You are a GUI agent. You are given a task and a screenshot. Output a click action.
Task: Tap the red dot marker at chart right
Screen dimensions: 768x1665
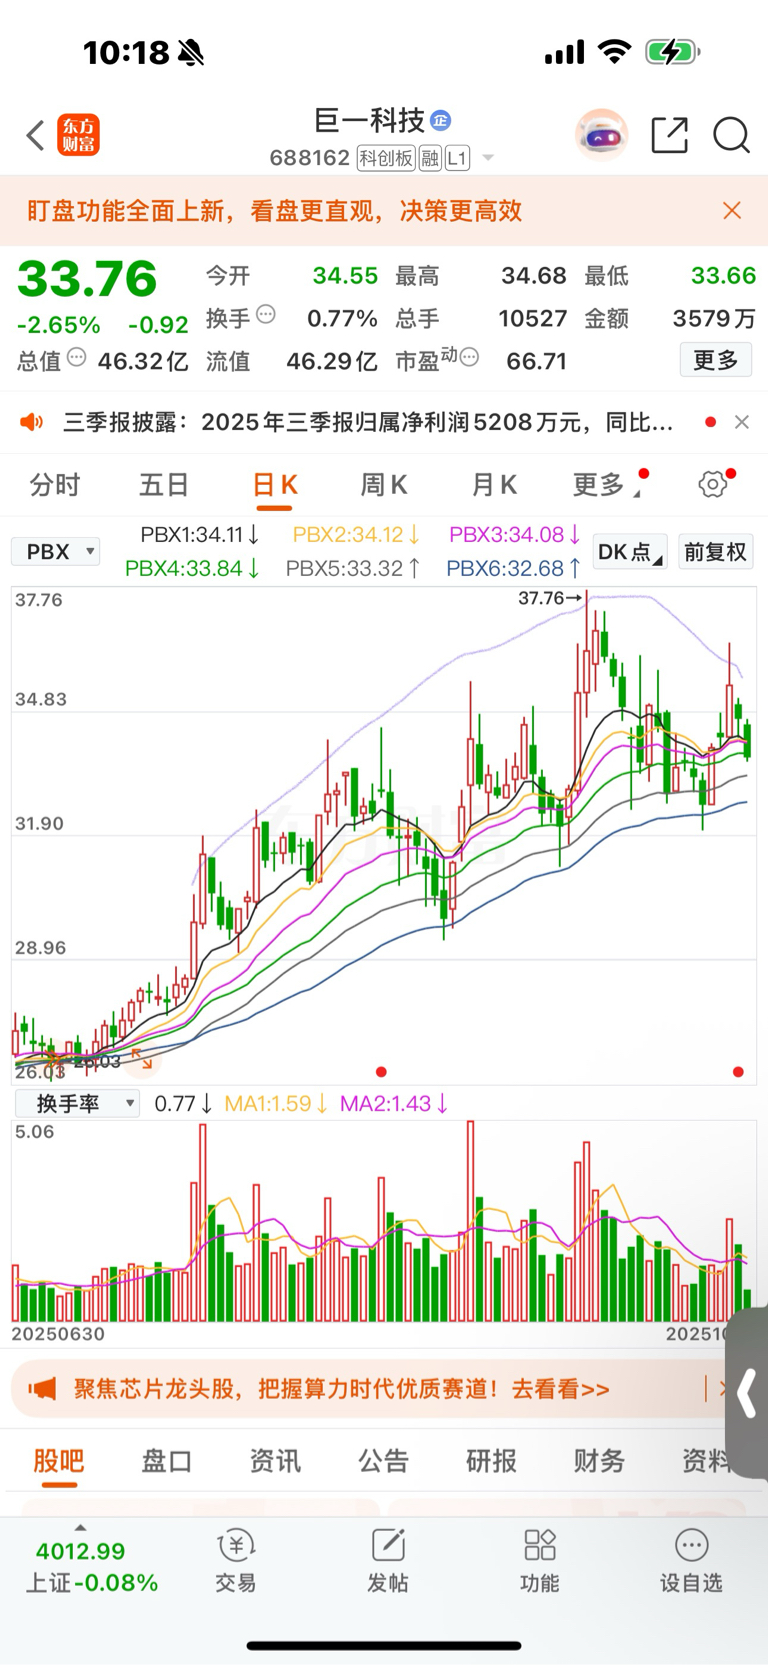[738, 1072]
